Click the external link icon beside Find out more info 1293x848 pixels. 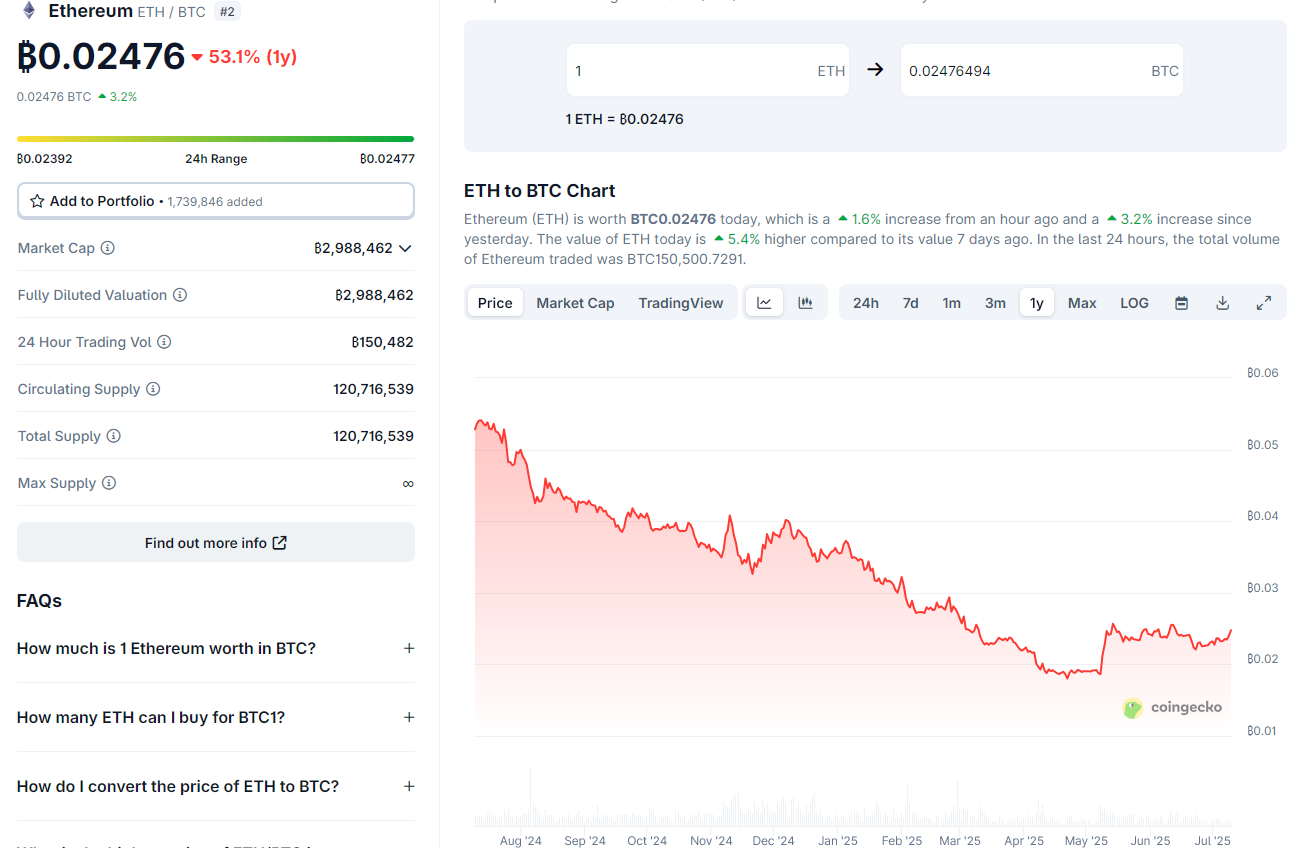(x=280, y=543)
